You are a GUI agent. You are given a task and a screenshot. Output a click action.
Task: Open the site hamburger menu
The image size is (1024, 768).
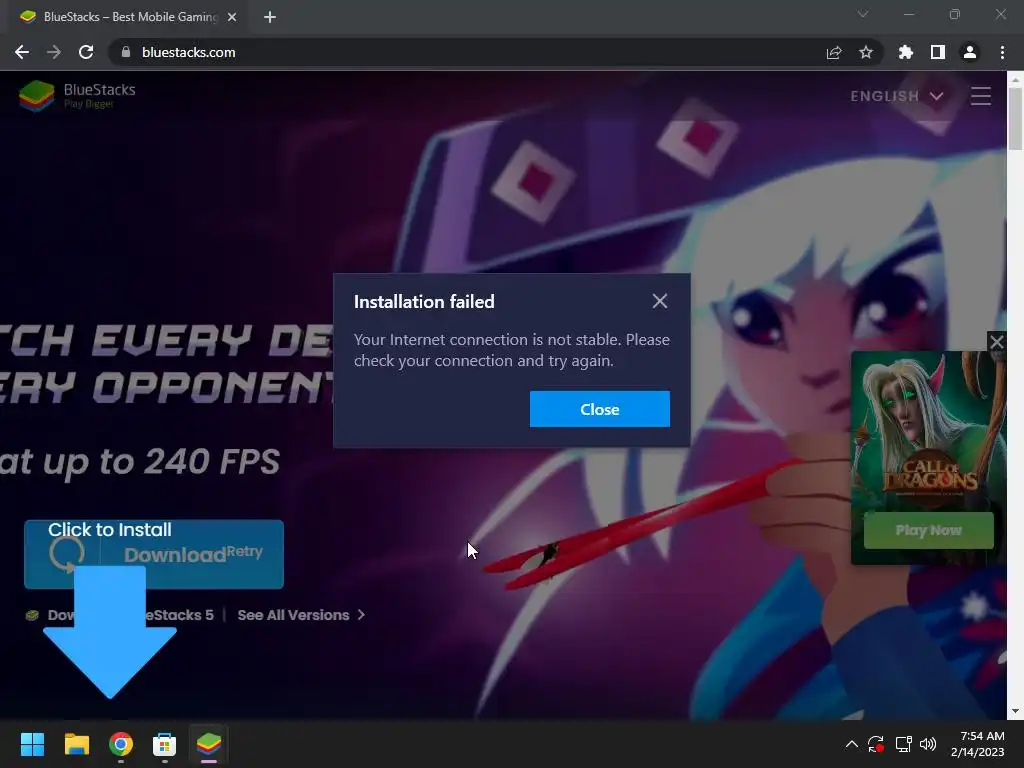click(980, 96)
